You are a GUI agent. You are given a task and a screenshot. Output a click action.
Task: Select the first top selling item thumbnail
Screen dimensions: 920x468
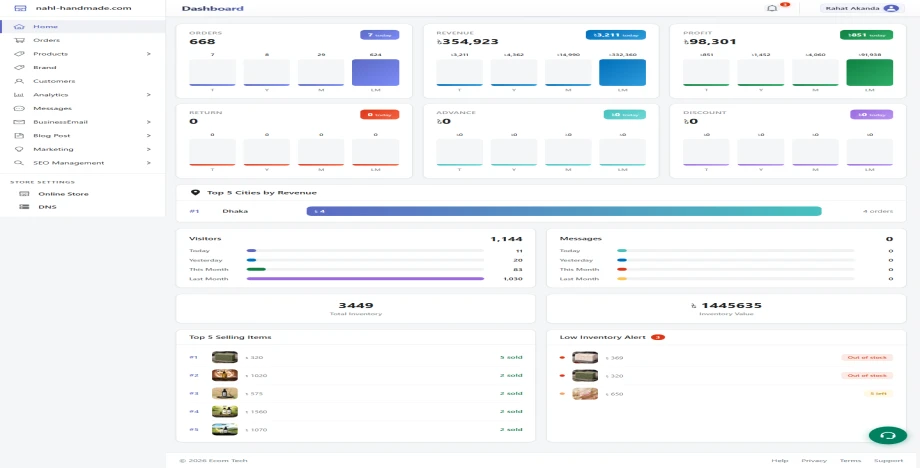[225, 357]
